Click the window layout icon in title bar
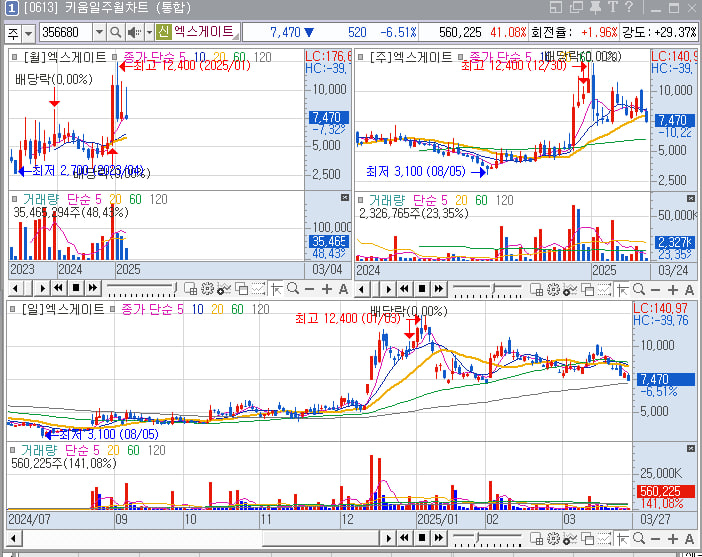The image size is (702, 557). [556, 7]
